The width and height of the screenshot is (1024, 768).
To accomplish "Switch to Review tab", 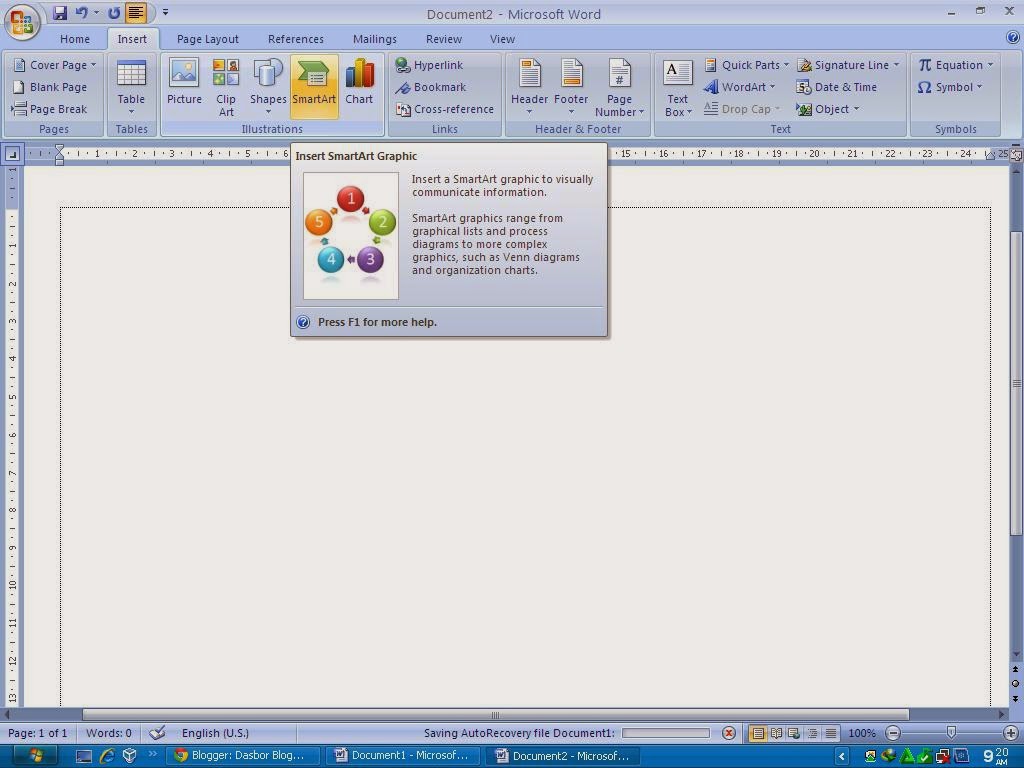I will 444,39.
